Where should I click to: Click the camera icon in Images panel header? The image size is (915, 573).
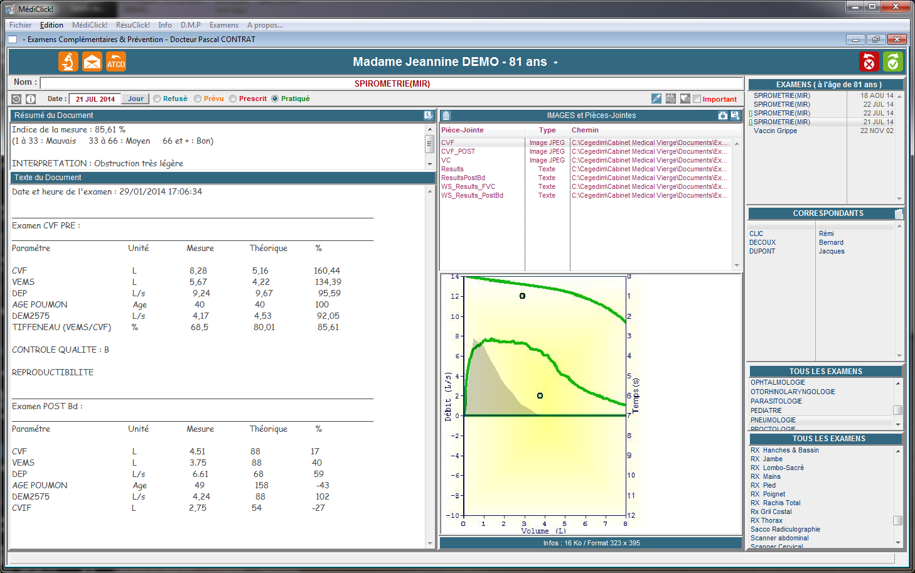[x=722, y=116]
